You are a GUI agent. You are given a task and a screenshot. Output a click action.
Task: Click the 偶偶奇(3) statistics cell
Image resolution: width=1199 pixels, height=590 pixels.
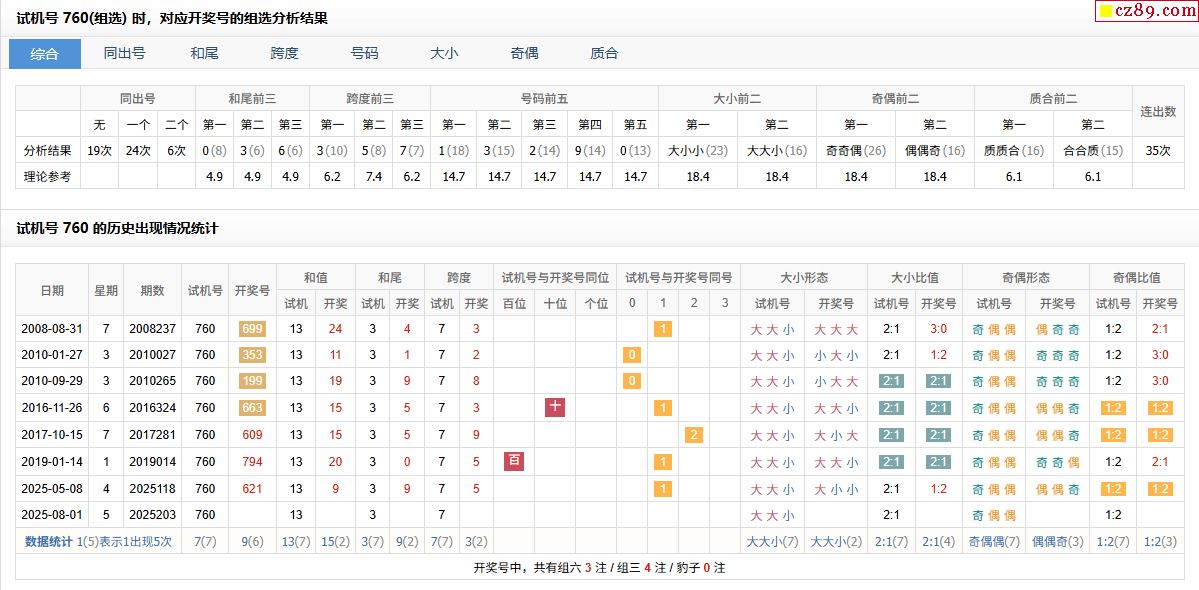click(1058, 541)
